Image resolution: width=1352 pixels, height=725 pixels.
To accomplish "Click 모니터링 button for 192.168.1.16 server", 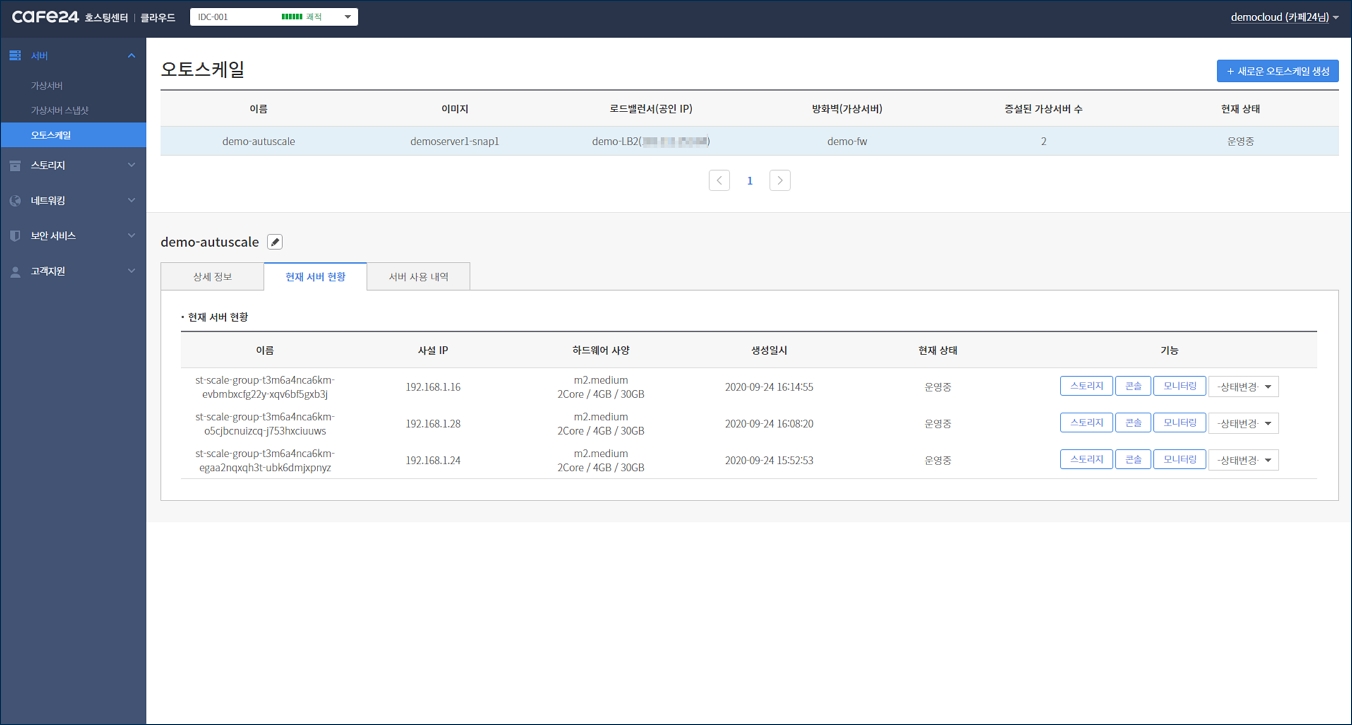I will click(x=1179, y=386).
